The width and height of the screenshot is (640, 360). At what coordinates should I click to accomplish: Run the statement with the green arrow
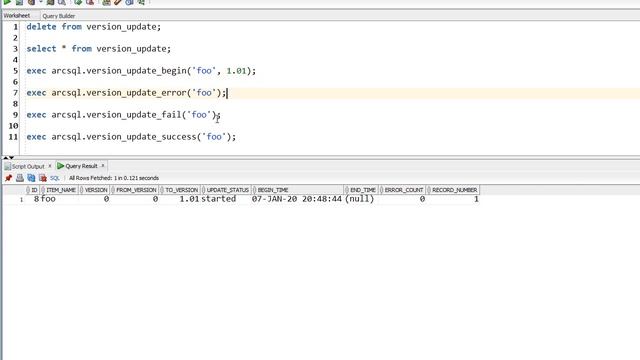[x=7, y=2]
